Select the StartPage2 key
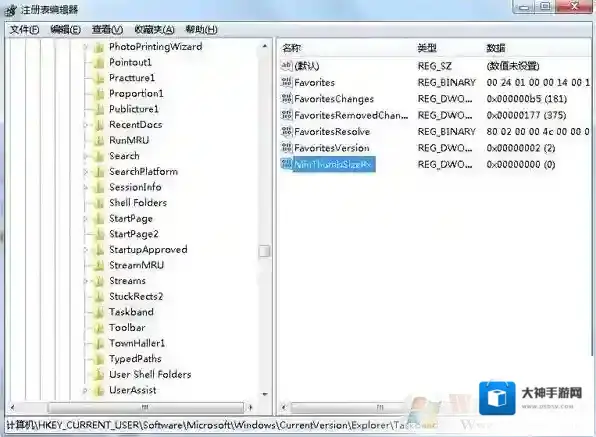This screenshot has width=596, height=437. (134, 234)
